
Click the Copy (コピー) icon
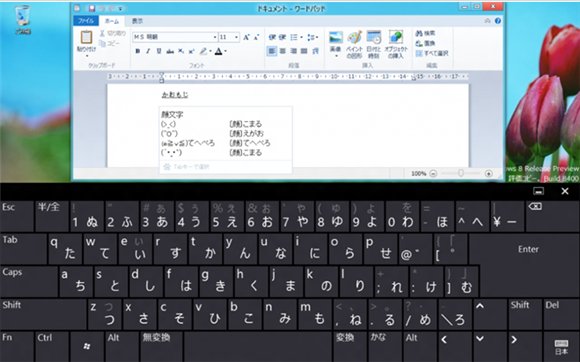pos(102,43)
